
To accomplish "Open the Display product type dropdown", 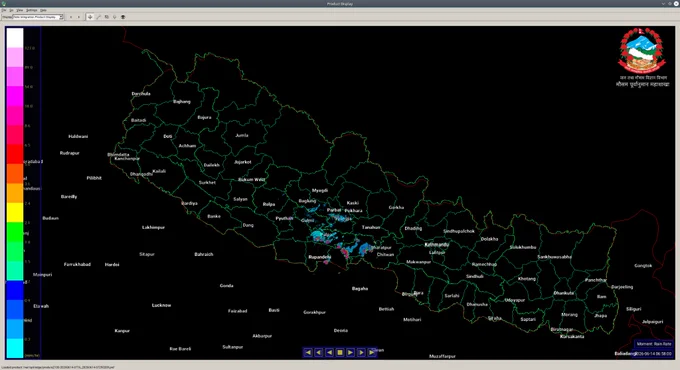I will [38, 17].
